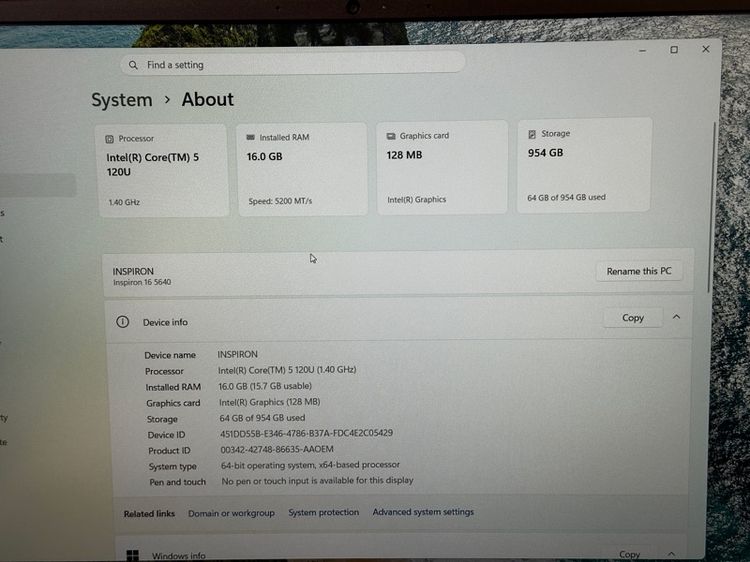The image size is (750, 562).
Task: Click the vertical scrollbar of Settings
Action: [711, 208]
